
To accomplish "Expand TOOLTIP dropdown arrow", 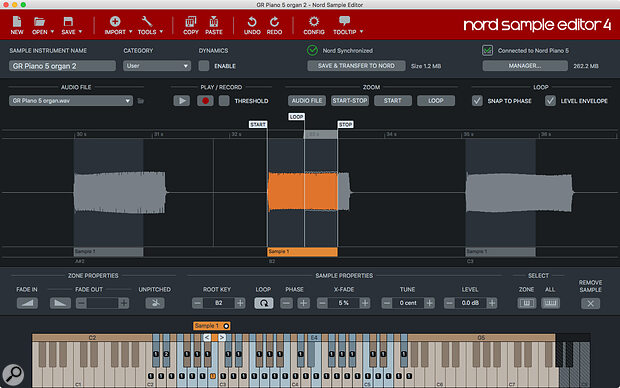I will [x=361, y=32].
